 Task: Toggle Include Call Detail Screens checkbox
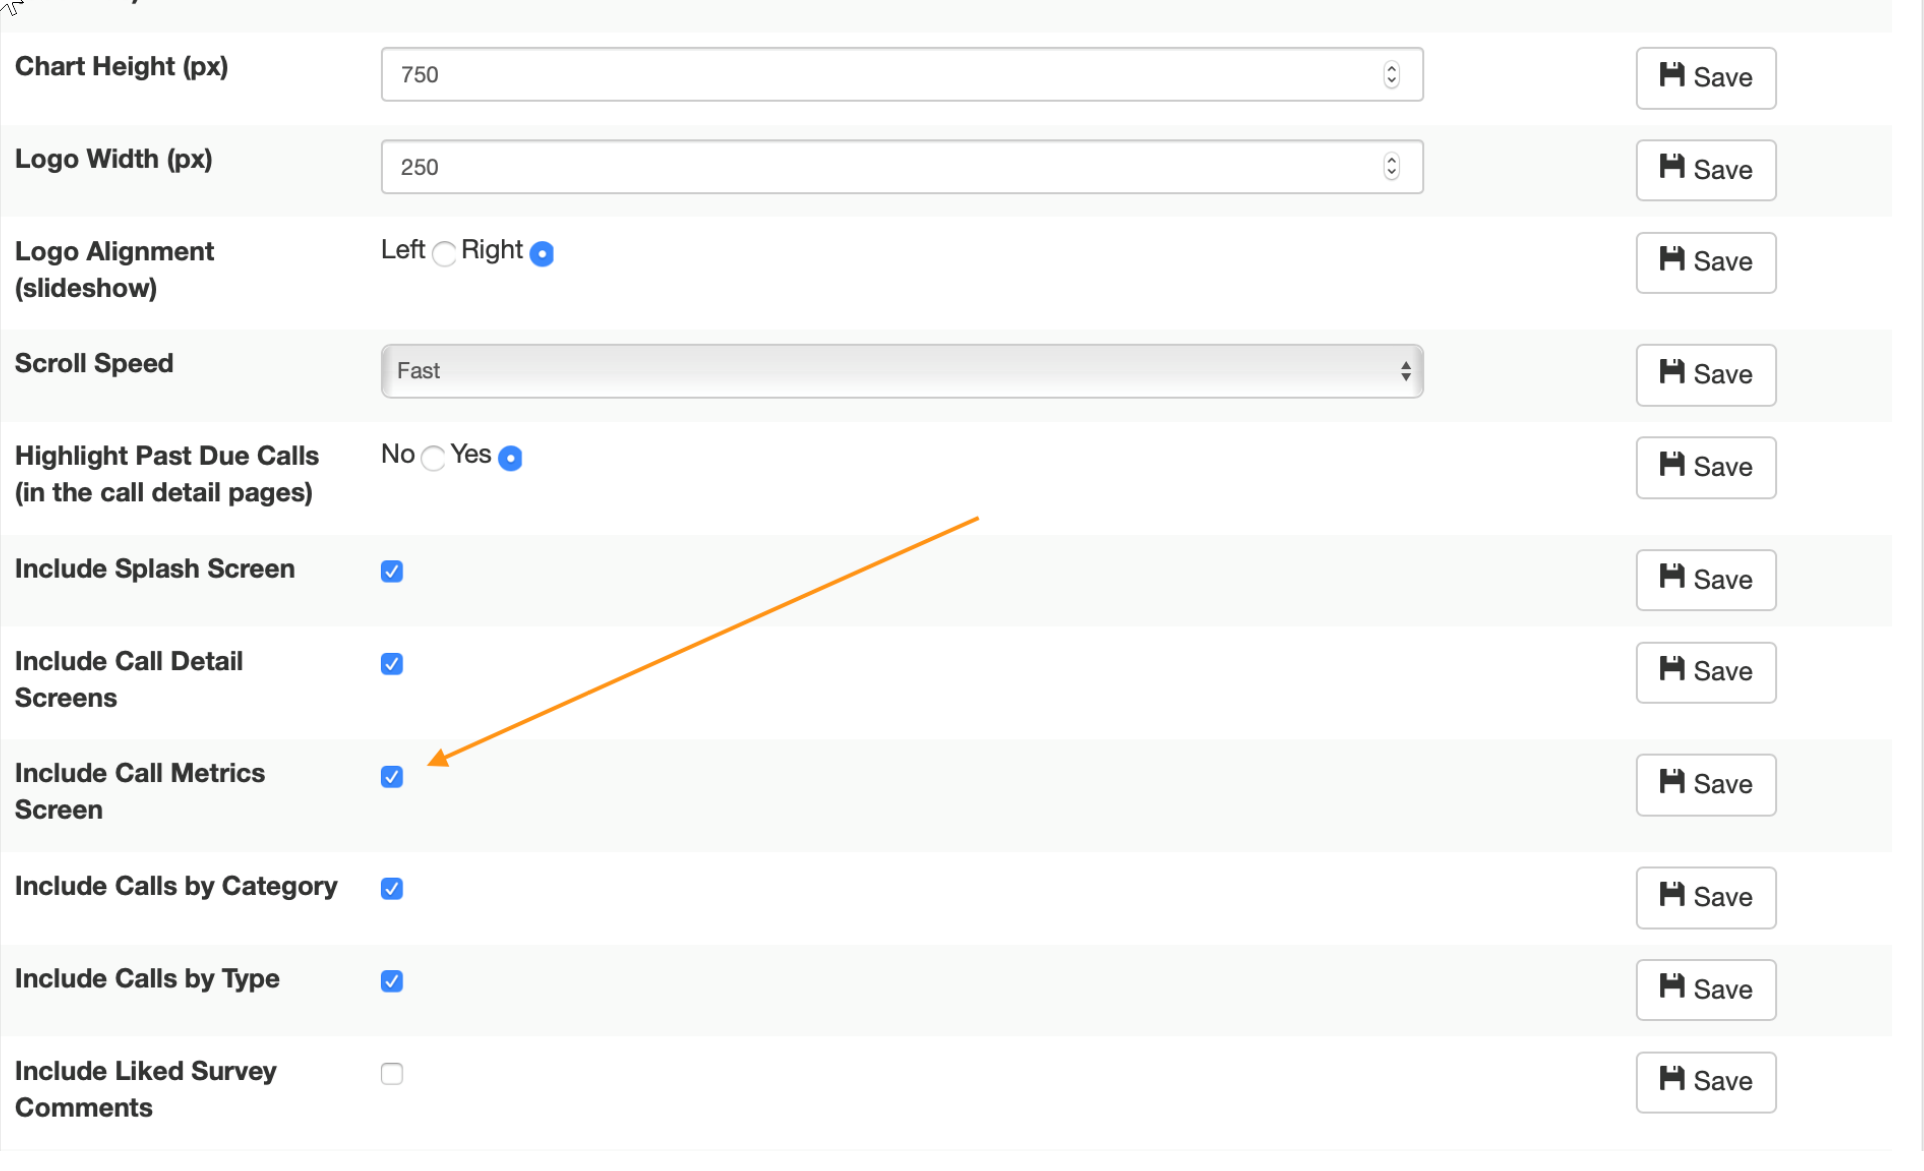[x=392, y=664]
